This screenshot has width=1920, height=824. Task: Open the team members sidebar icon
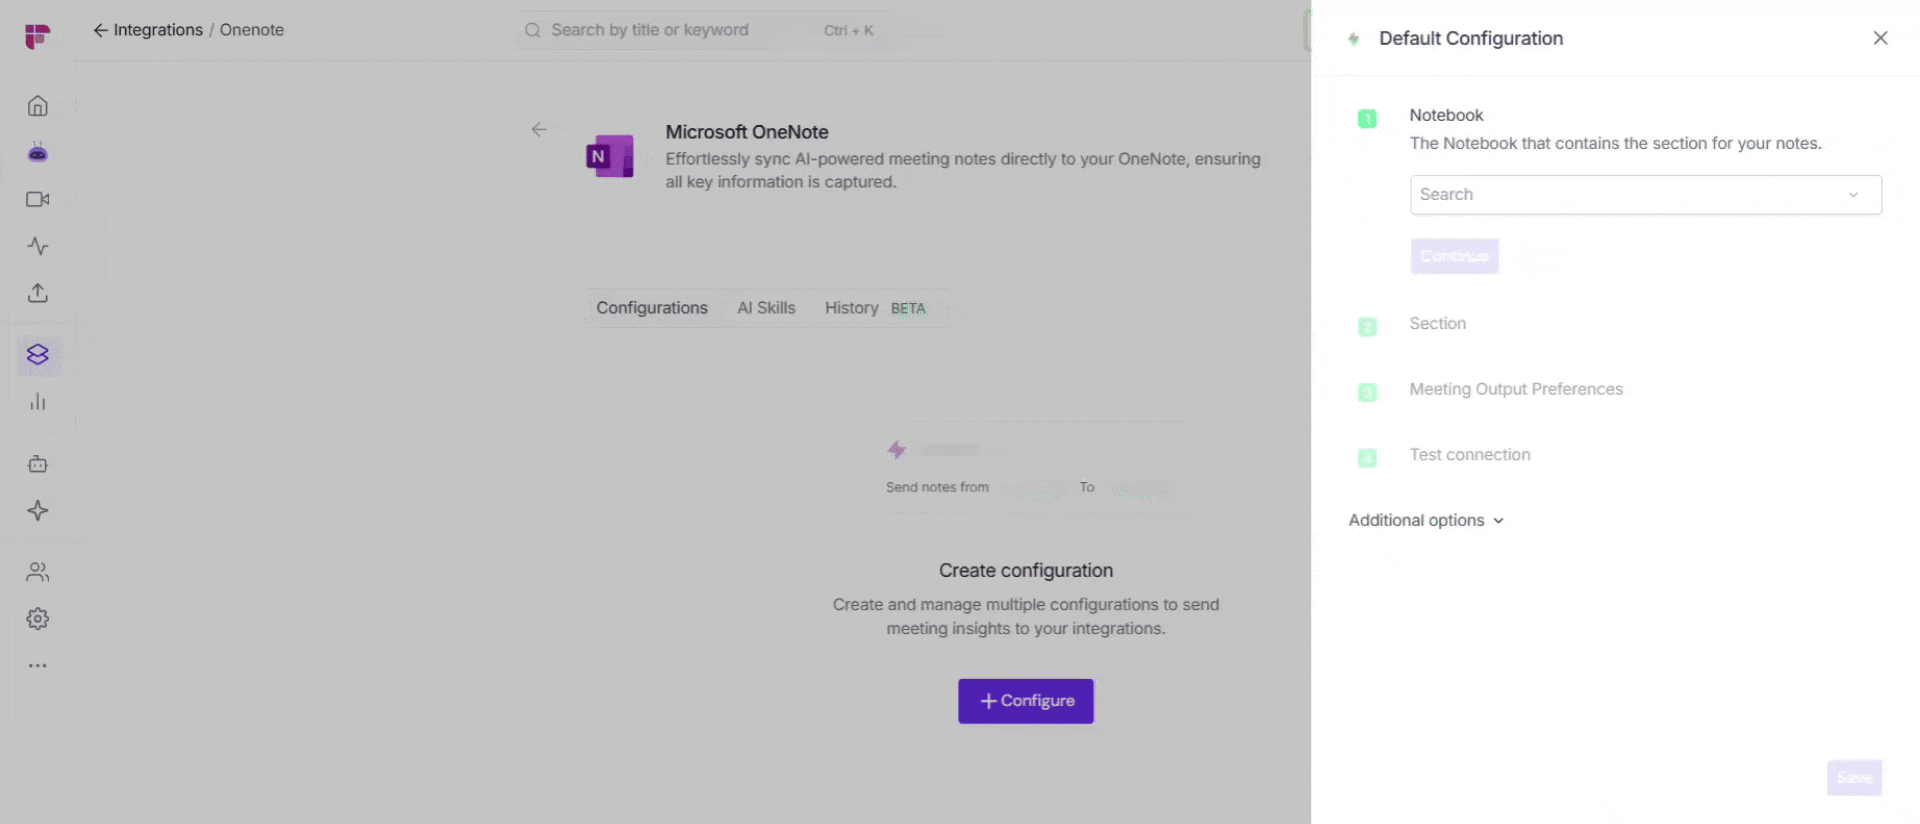click(x=38, y=572)
